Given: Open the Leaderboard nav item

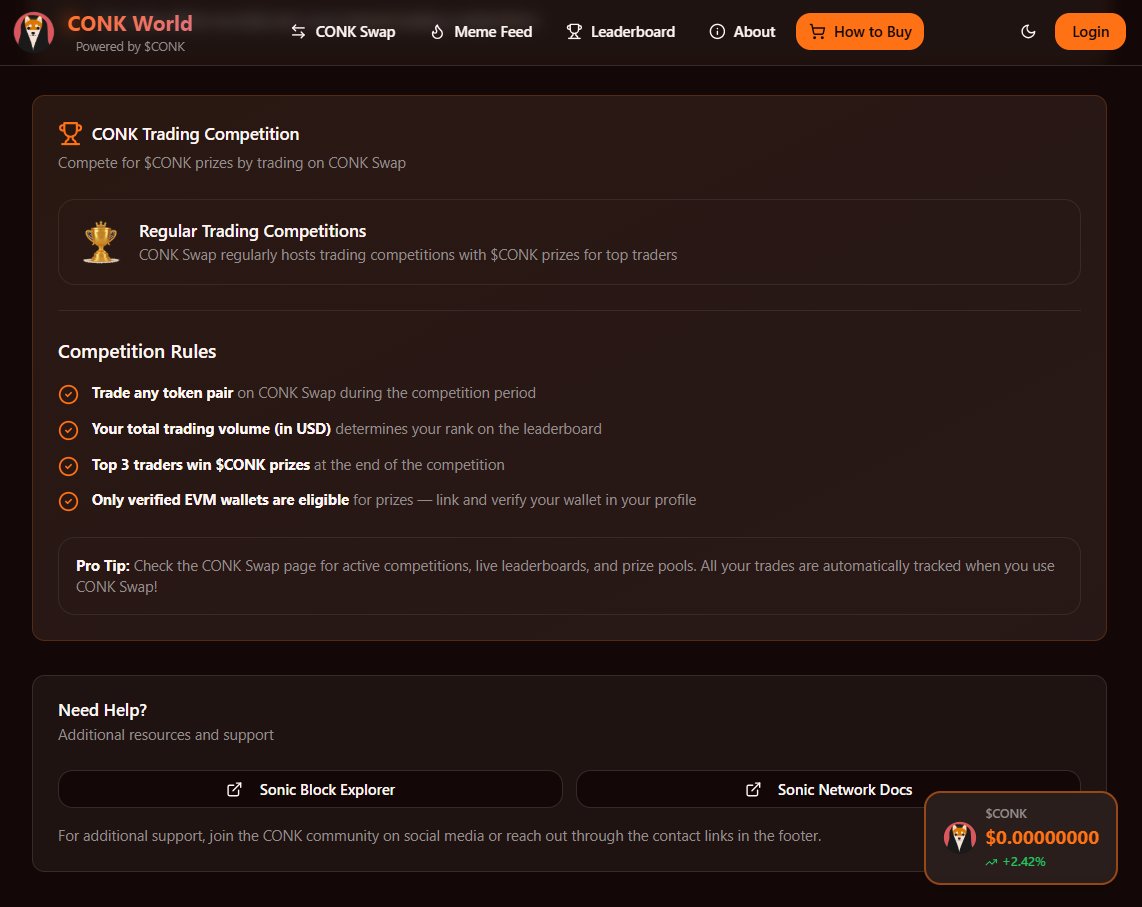Looking at the screenshot, I should [621, 32].
